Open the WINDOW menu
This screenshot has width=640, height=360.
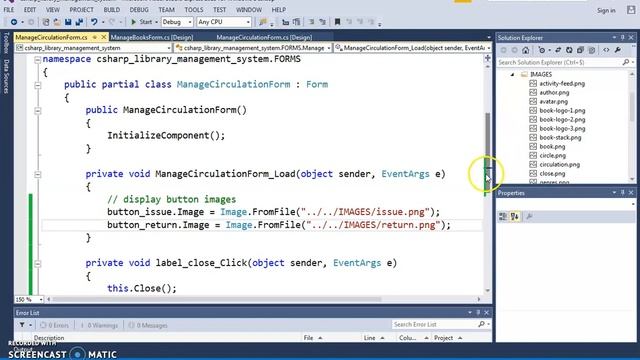tap(249, 9)
